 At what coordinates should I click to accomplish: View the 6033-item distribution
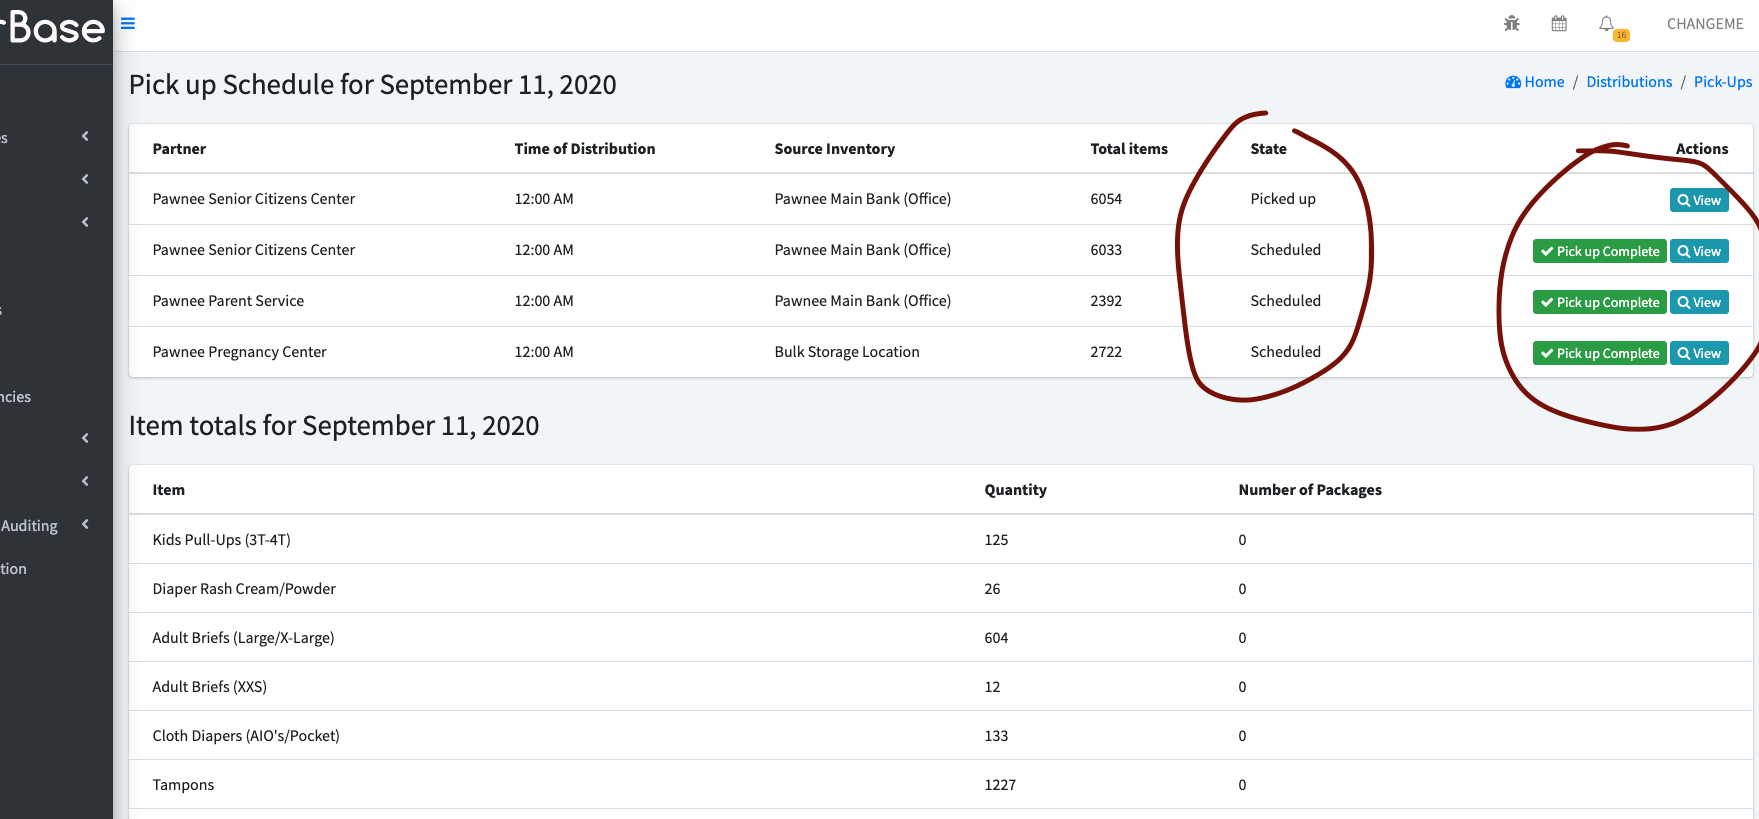pos(1699,251)
